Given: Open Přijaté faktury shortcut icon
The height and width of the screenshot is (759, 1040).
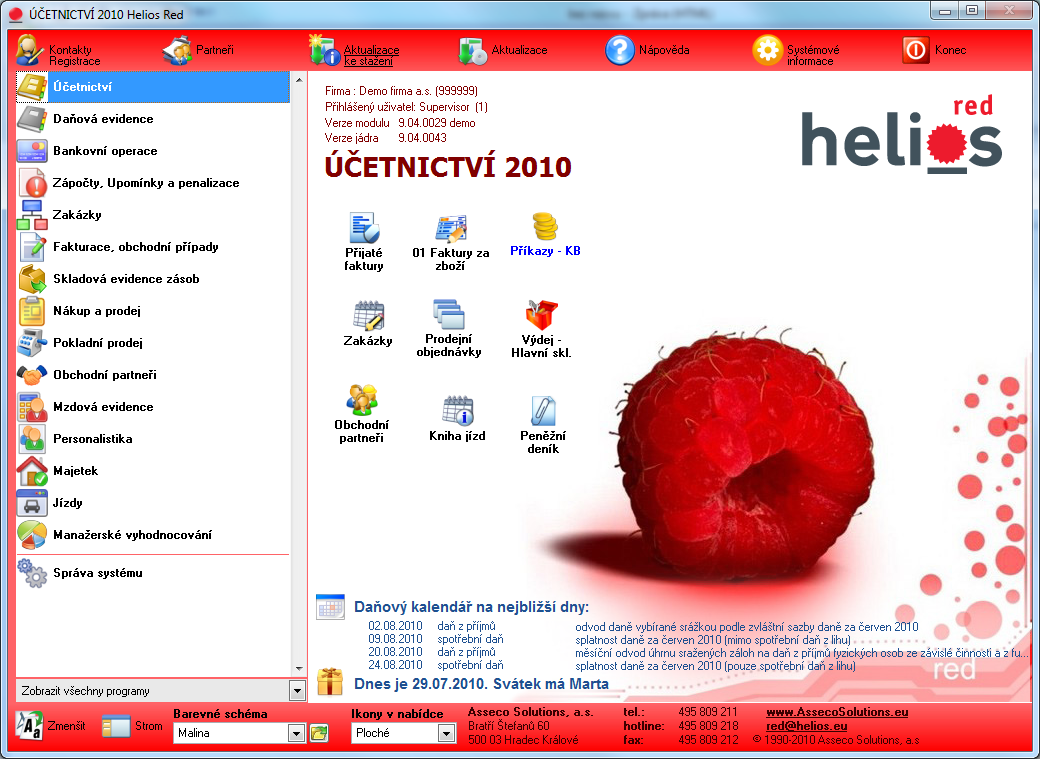Looking at the screenshot, I should [364, 228].
